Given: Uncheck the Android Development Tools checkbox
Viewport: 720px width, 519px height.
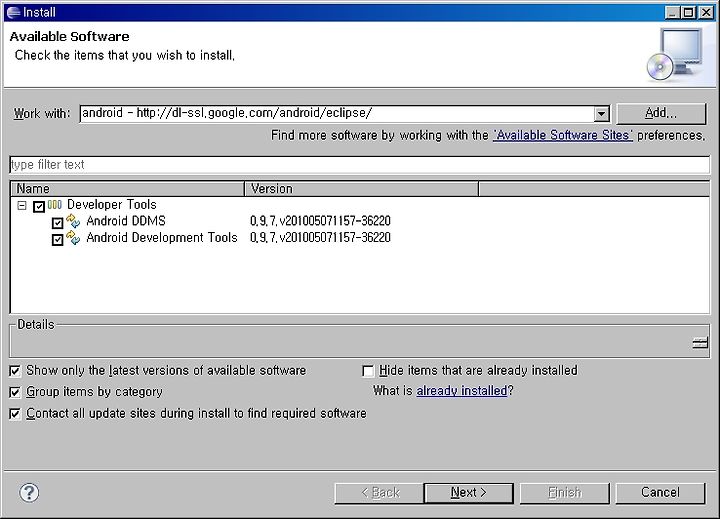Looking at the screenshot, I should [57, 240].
